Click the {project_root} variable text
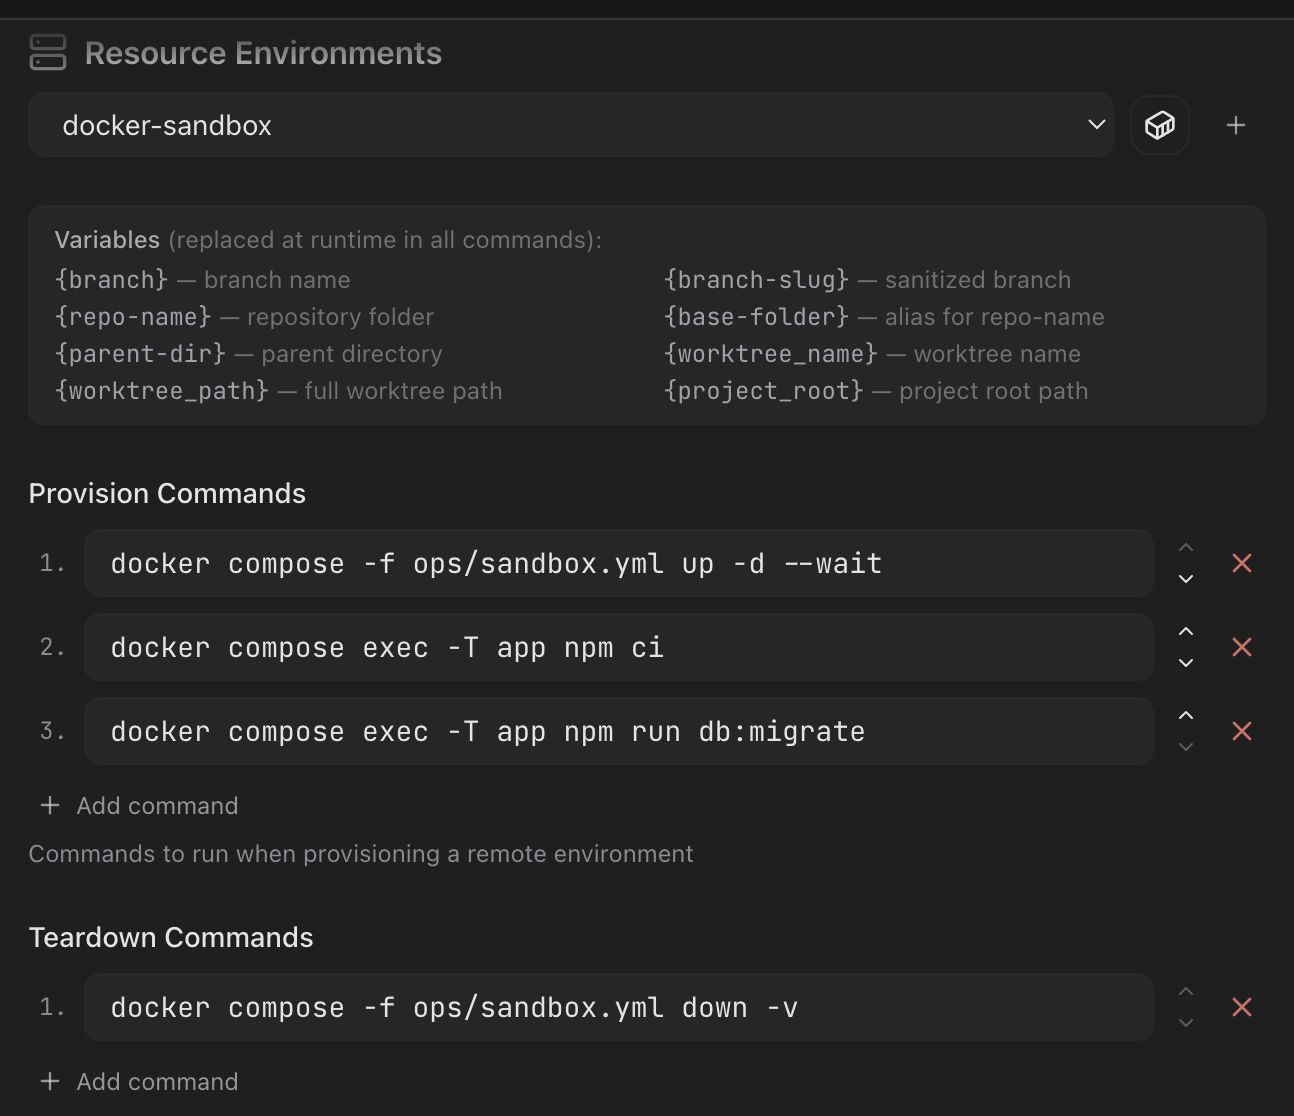Image resolution: width=1294 pixels, height=1116 pixels. click(764, 391)
